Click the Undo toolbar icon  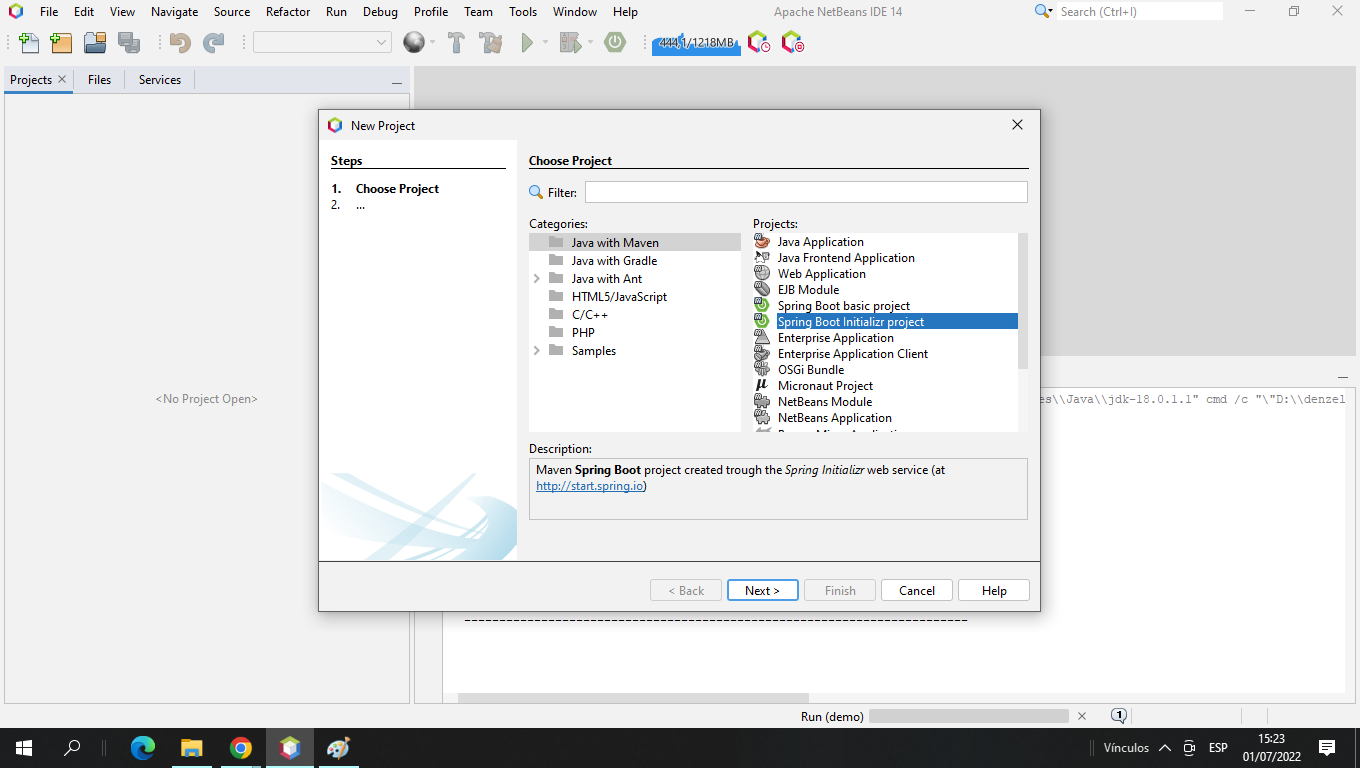[x=180, y=43]
